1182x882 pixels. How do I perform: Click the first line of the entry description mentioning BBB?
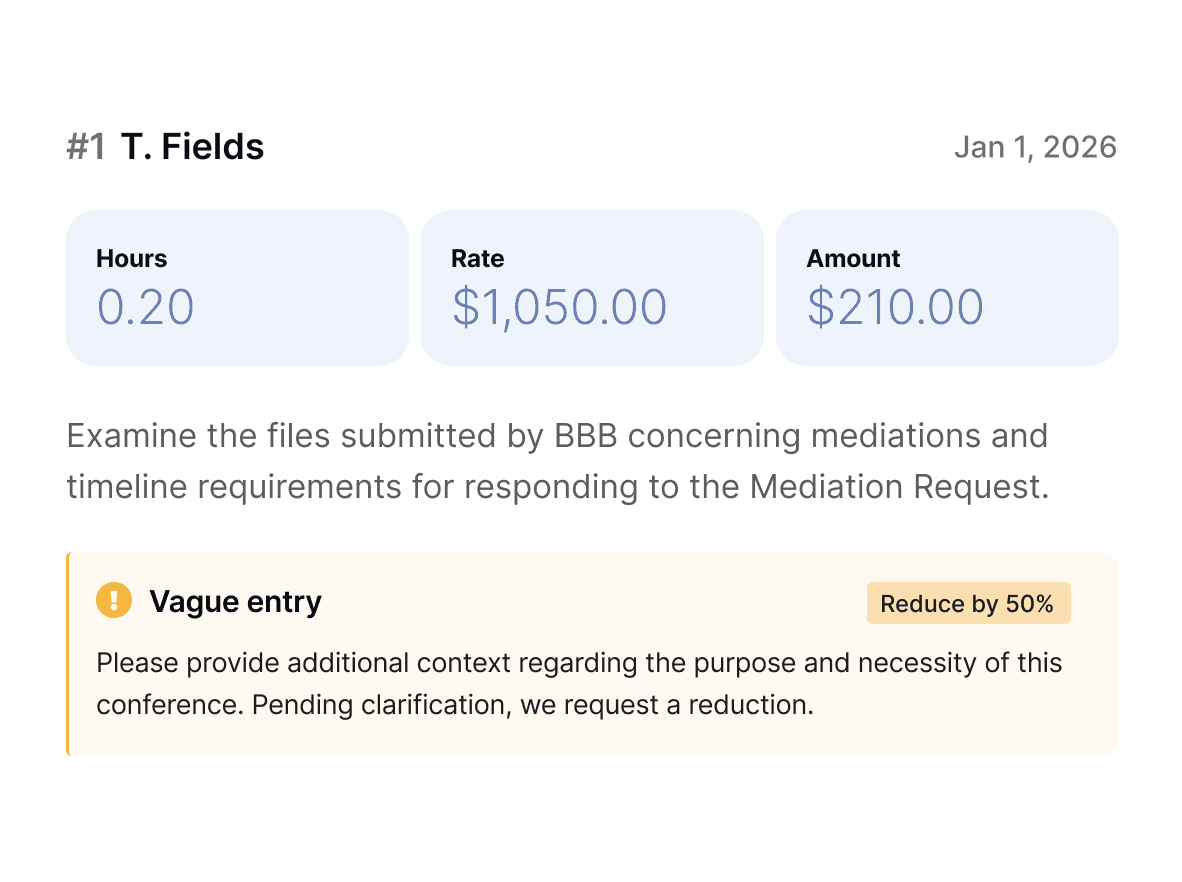(x=557, y=436)
